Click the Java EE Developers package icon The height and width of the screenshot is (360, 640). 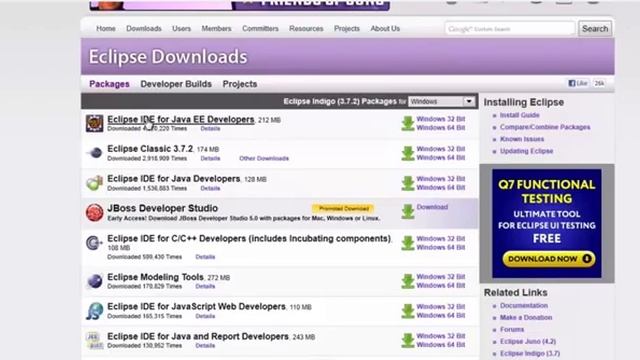(x=94, y=123)
